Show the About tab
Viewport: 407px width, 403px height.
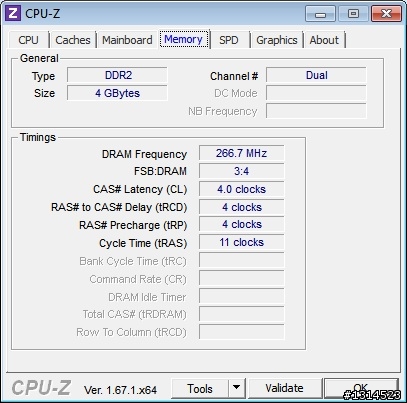point(324,40)
